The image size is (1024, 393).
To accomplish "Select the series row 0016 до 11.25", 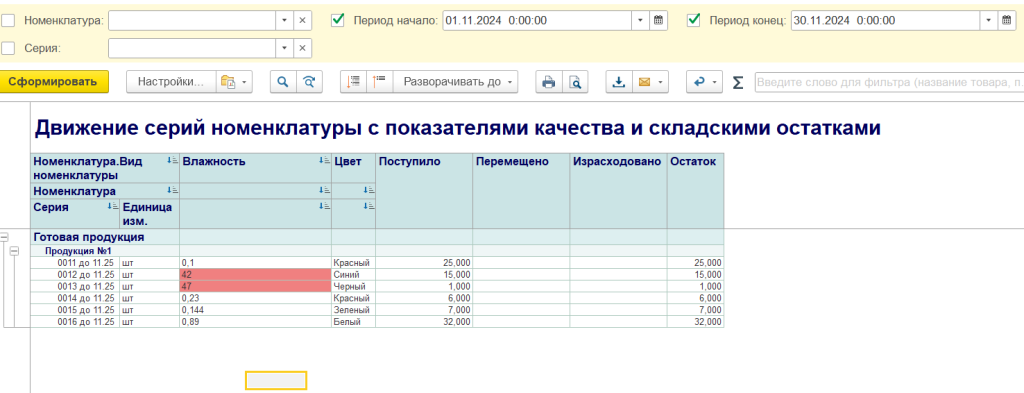I will point(377,322).
